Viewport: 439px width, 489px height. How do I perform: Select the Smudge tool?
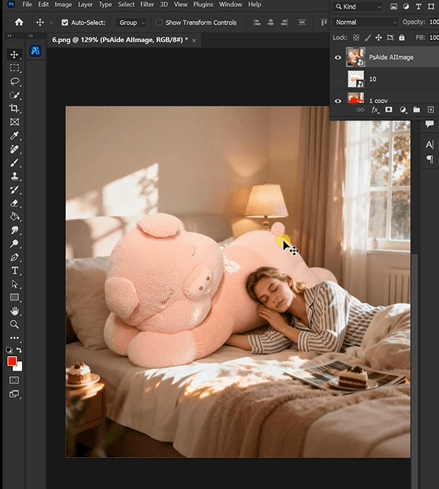point(14,230)
